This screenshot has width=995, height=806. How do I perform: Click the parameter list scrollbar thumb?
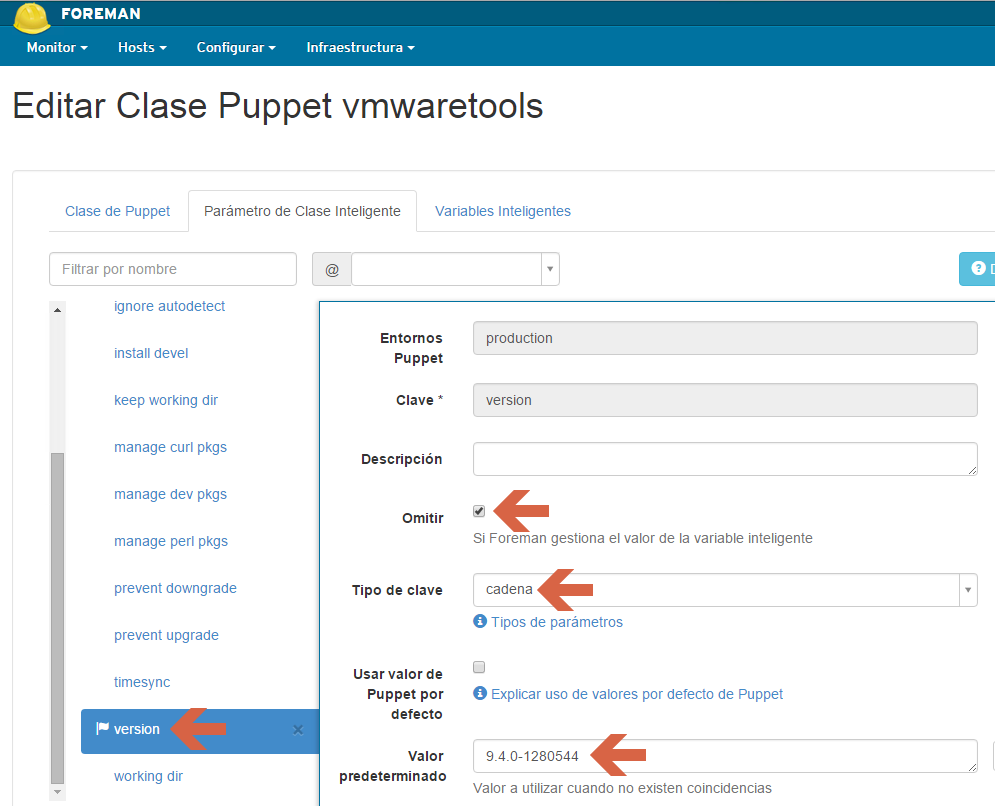[57, 618]
